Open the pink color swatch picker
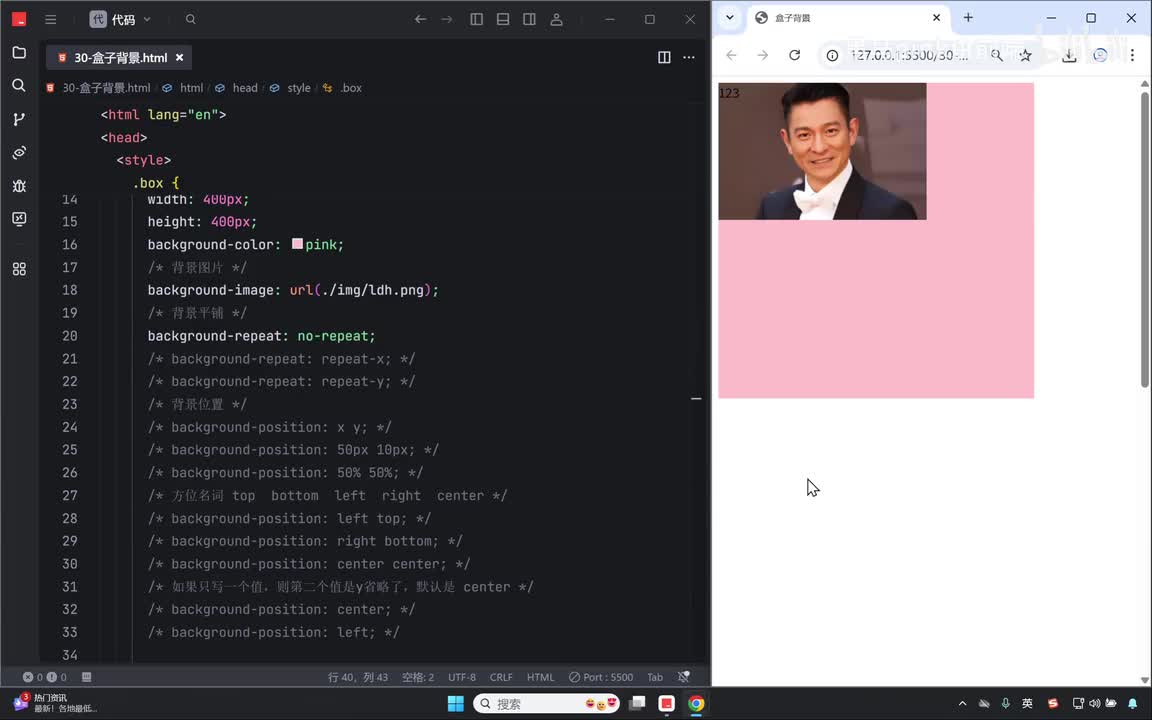Viewport: 1152px width, 720px height. click(x=298, y=244)
